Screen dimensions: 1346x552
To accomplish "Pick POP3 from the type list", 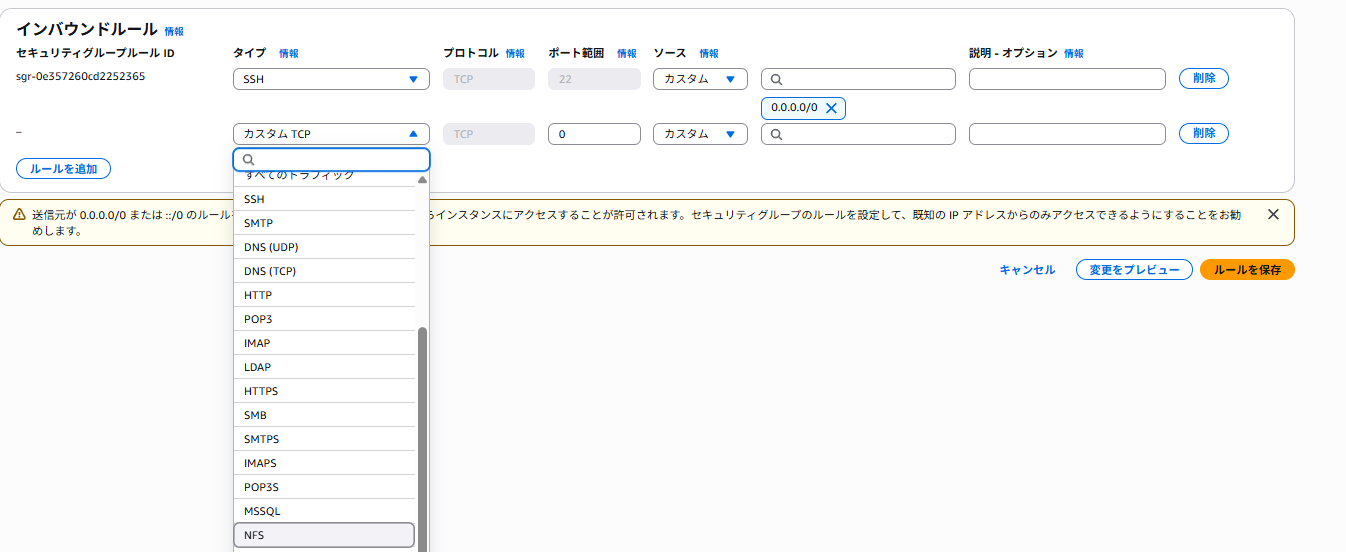I will (324, 319).
